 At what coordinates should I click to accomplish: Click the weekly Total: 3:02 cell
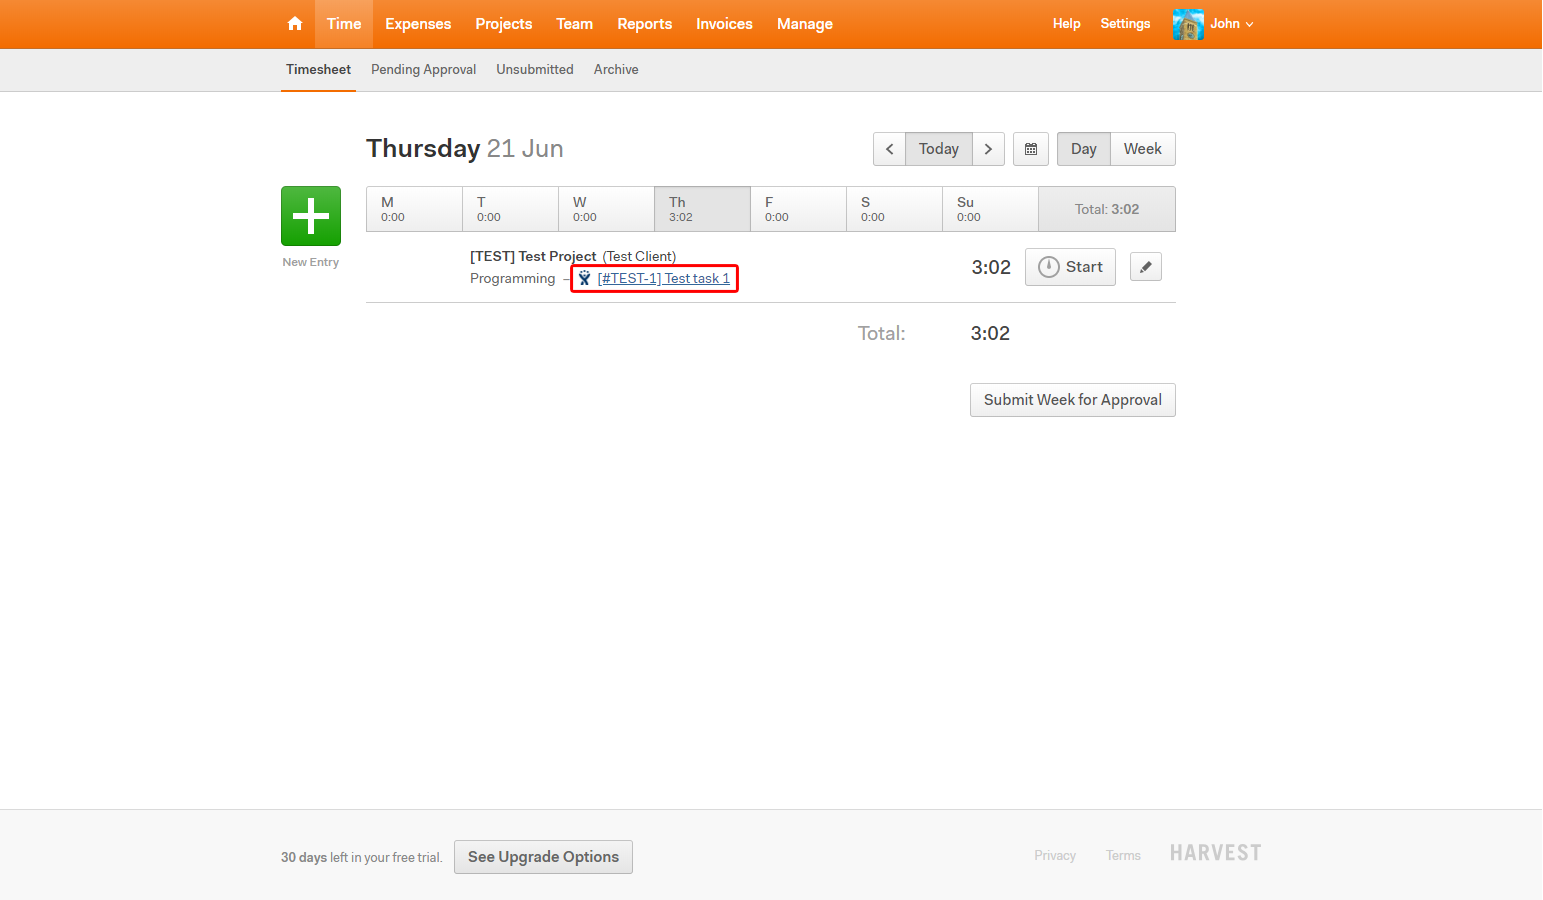[x=1107, y=209]
